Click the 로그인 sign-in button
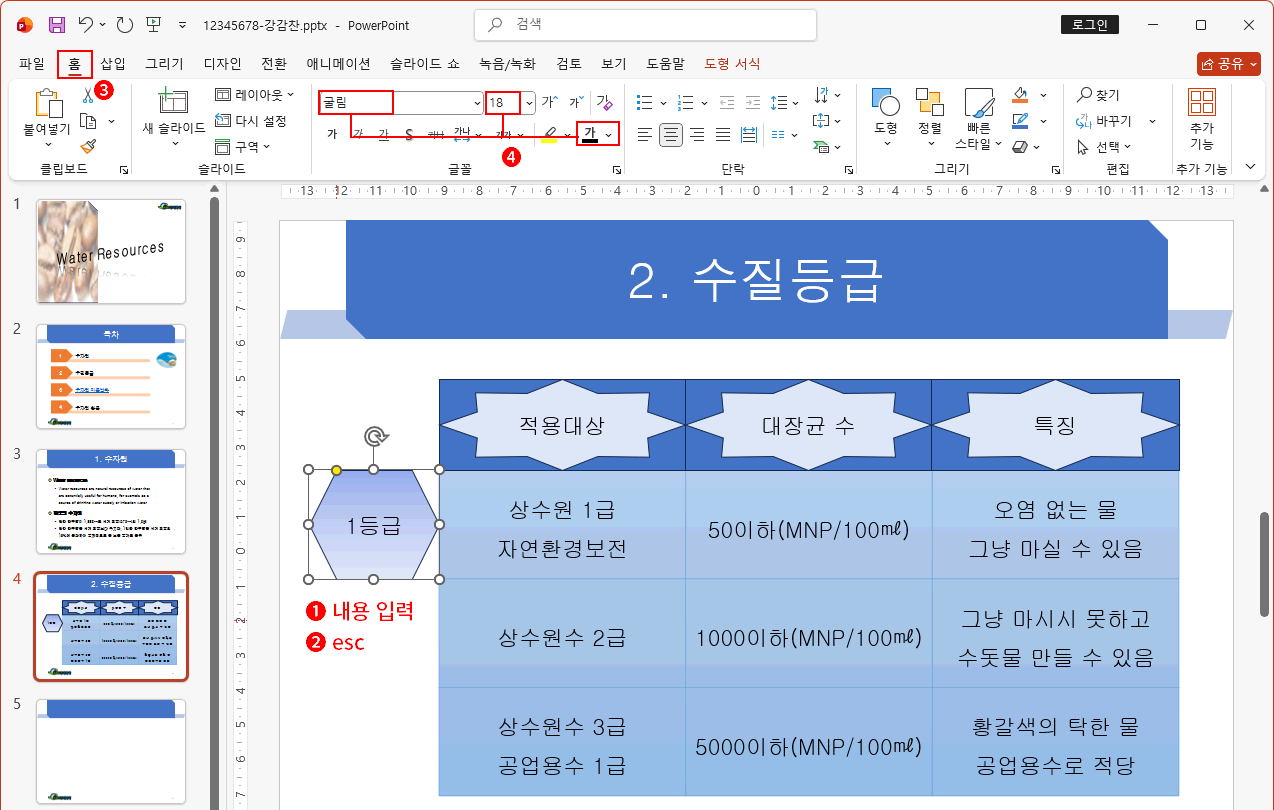This screenshot has height=810, width=1274. [1089, 24]
